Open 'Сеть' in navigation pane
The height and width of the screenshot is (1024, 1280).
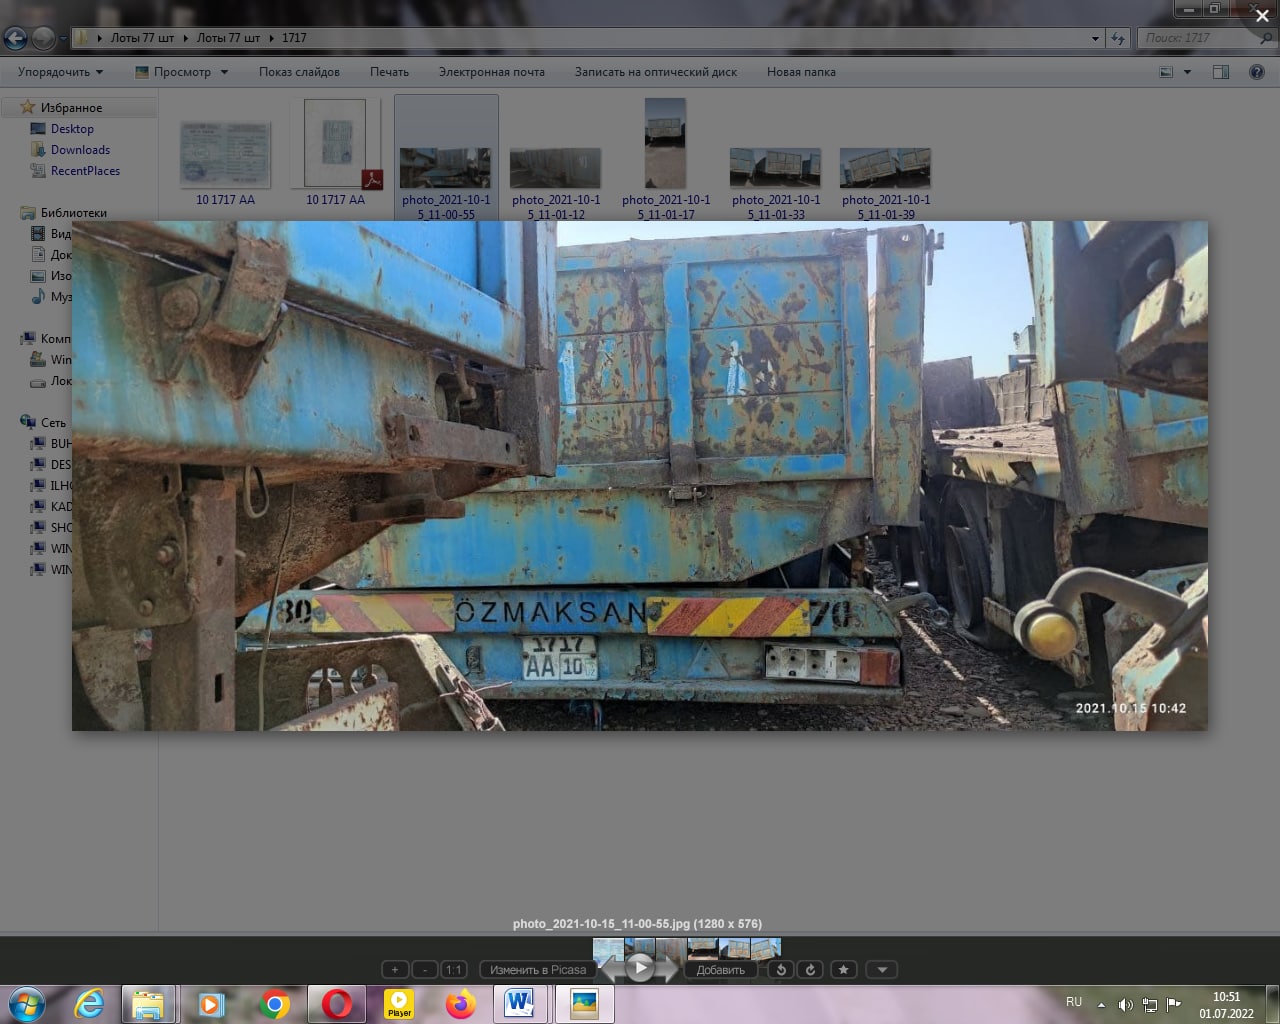53,423
